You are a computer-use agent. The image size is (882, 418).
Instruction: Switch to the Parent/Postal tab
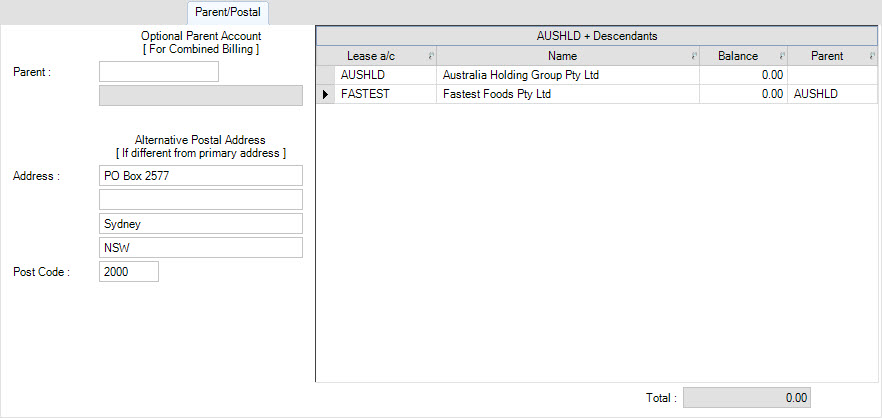point(228,12)
